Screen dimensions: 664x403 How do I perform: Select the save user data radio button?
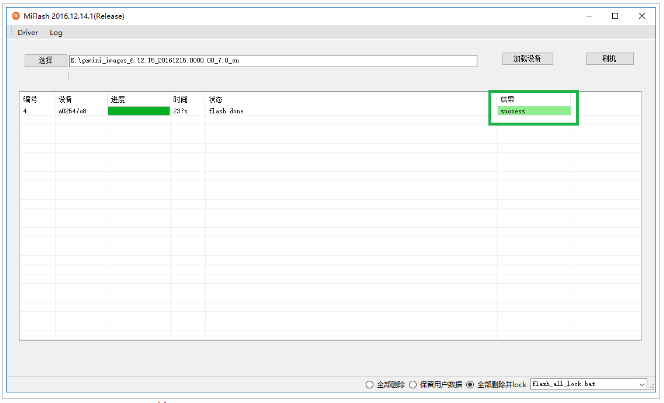point(412,384)
